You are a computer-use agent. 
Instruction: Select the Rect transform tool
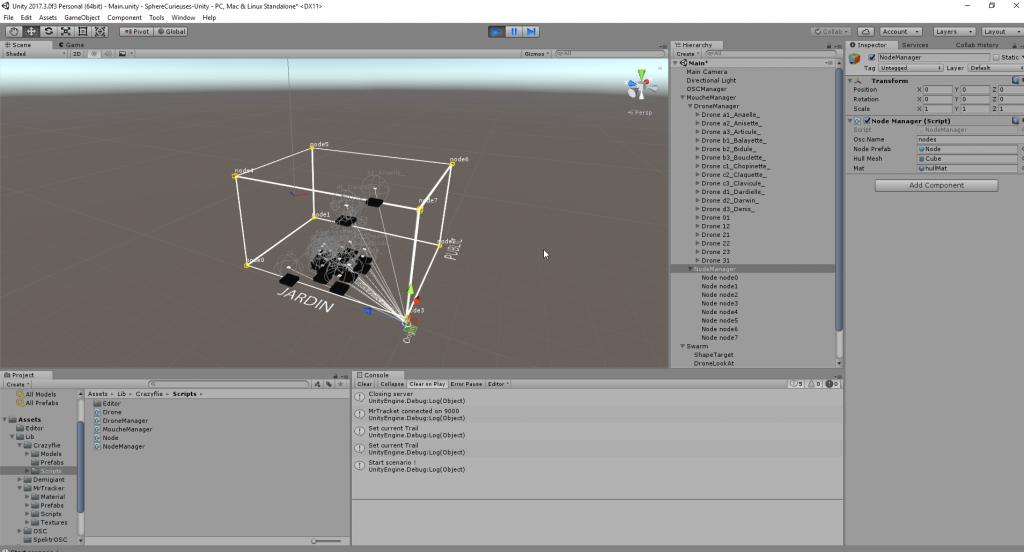pos(83,31)
